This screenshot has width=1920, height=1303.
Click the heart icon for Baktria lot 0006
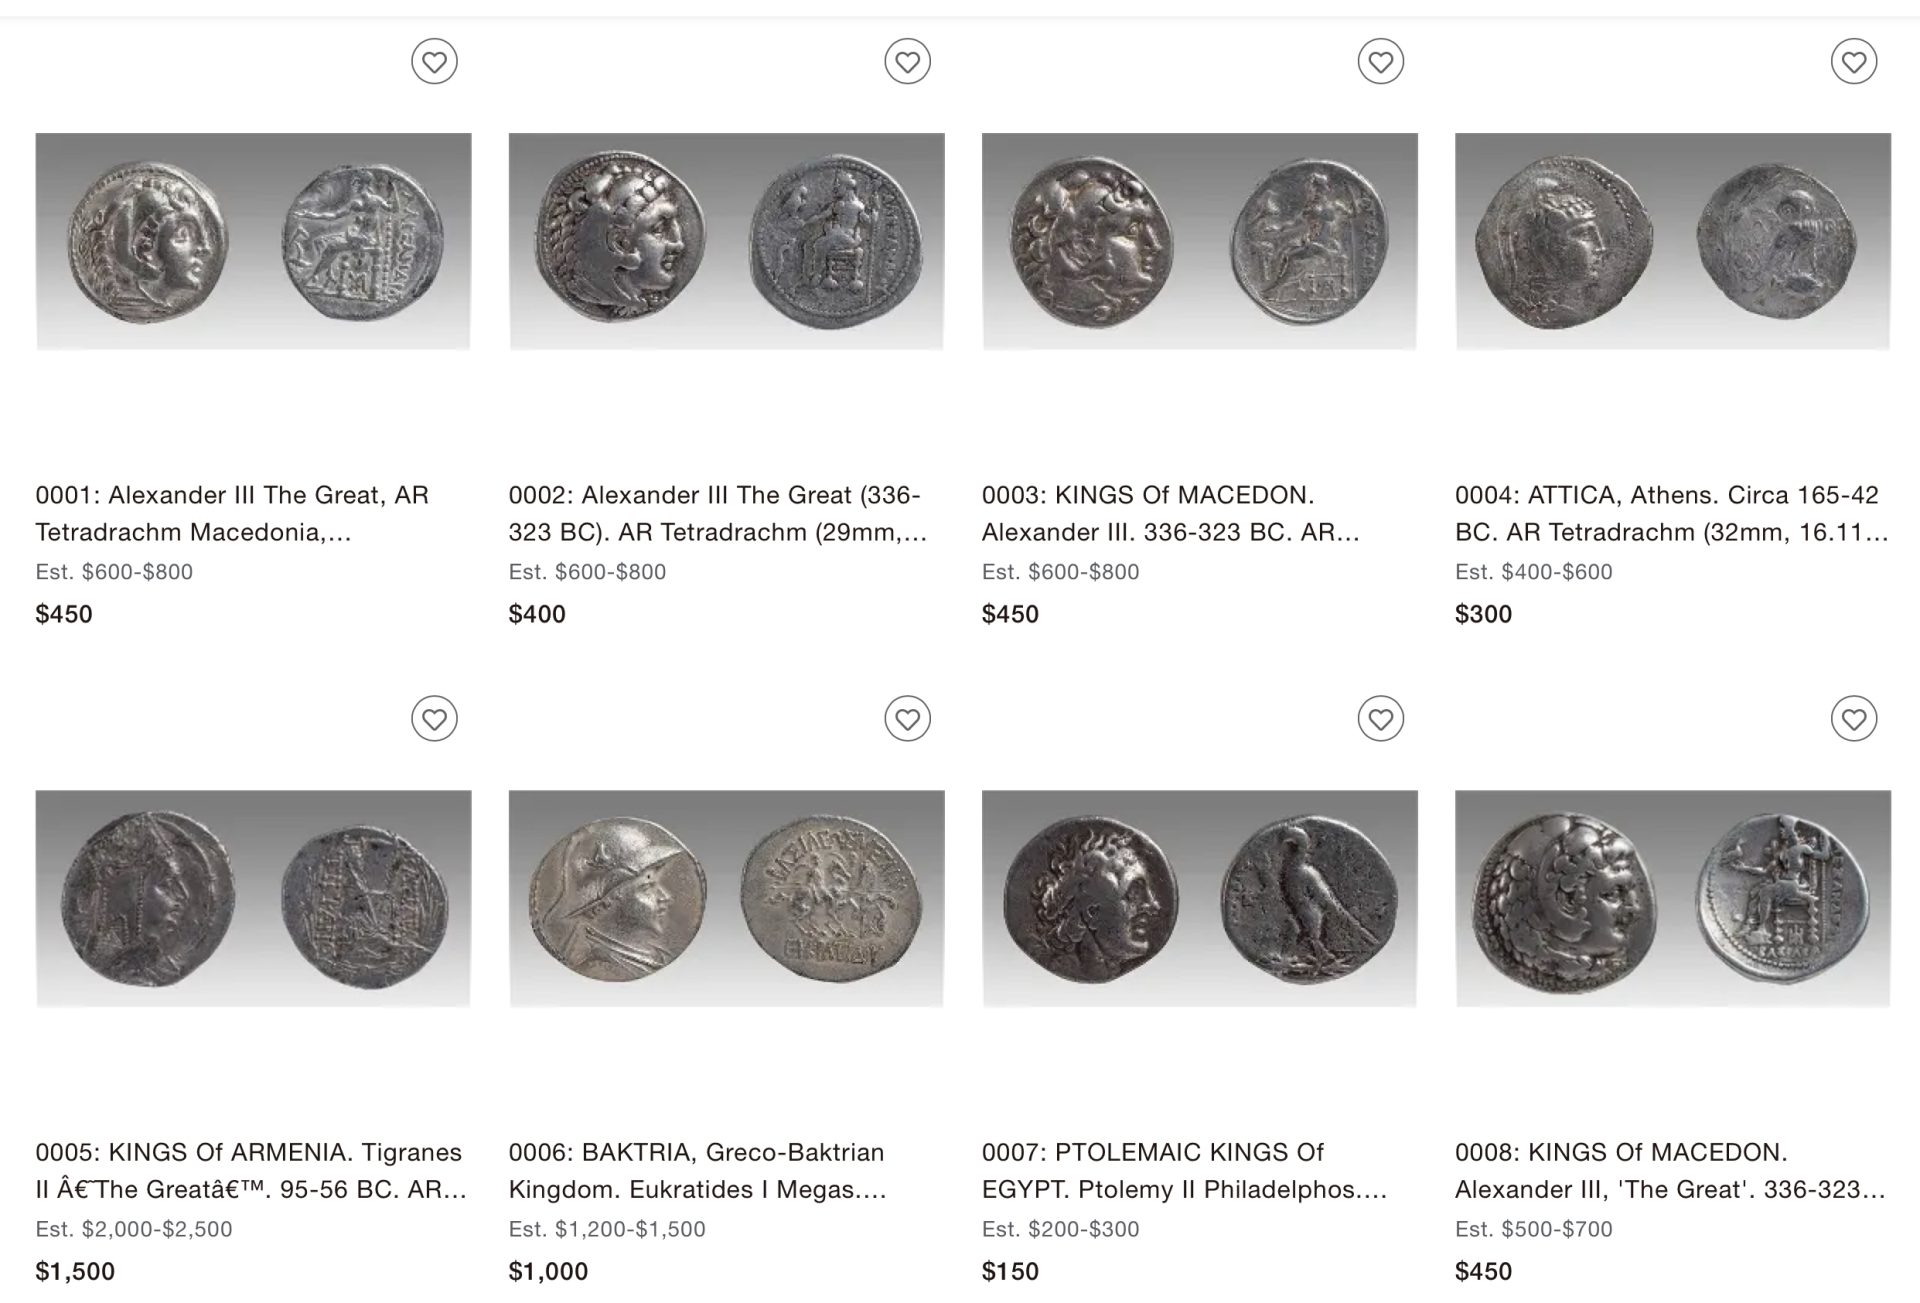coord(907,719)
